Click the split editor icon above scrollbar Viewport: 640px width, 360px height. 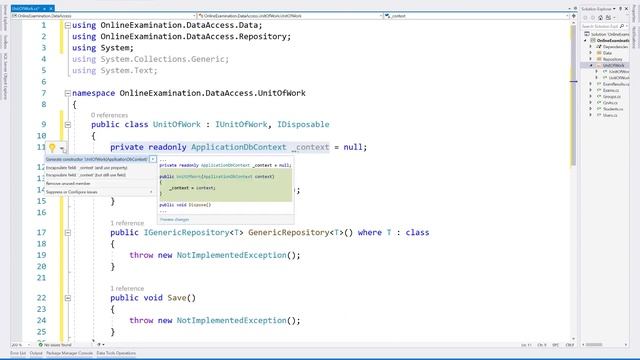point(573,16)
